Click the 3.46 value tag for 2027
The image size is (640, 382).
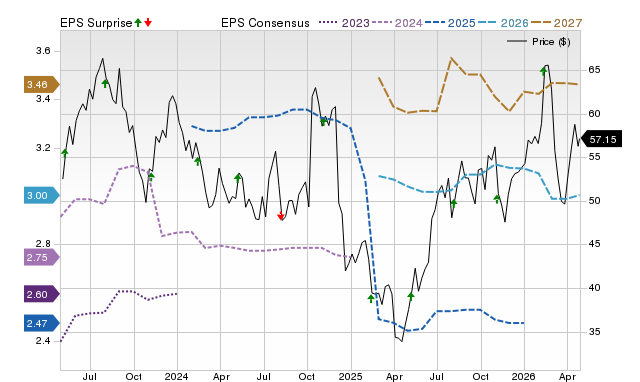[42, 84]
